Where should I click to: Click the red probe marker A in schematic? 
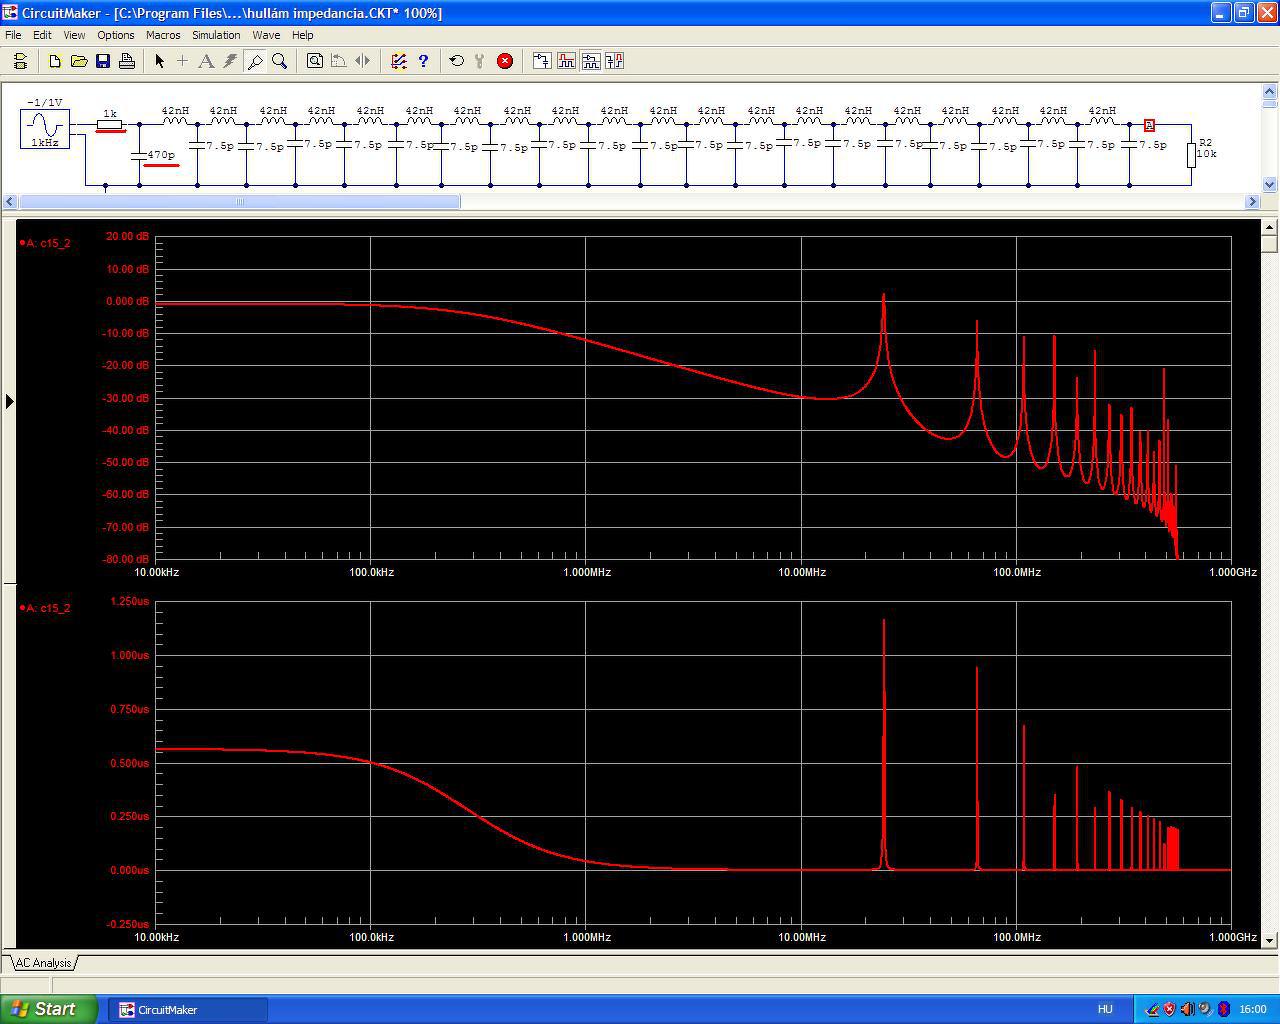(1149, 125)
